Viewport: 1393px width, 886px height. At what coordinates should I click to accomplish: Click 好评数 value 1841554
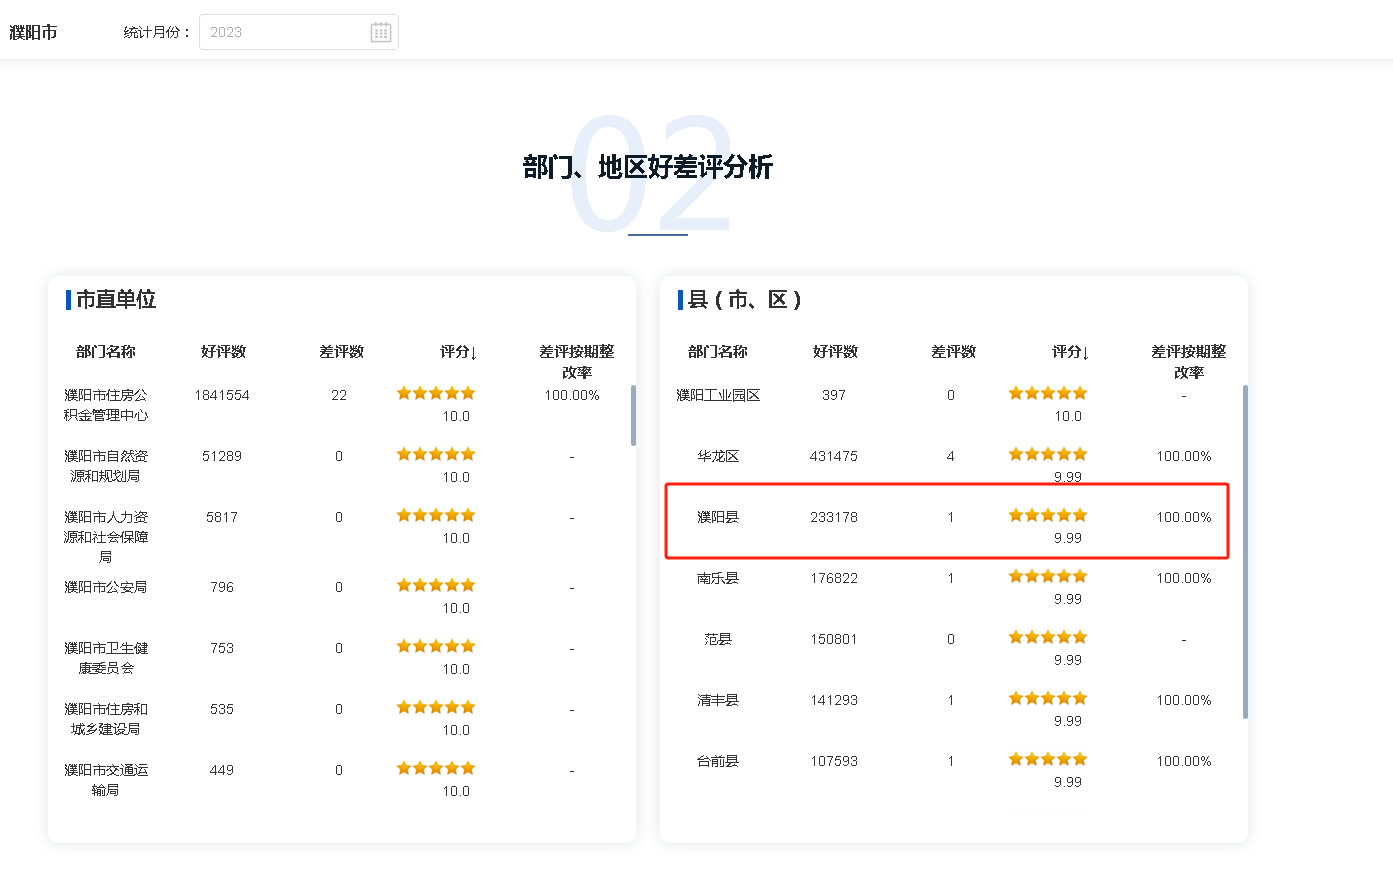222,395
